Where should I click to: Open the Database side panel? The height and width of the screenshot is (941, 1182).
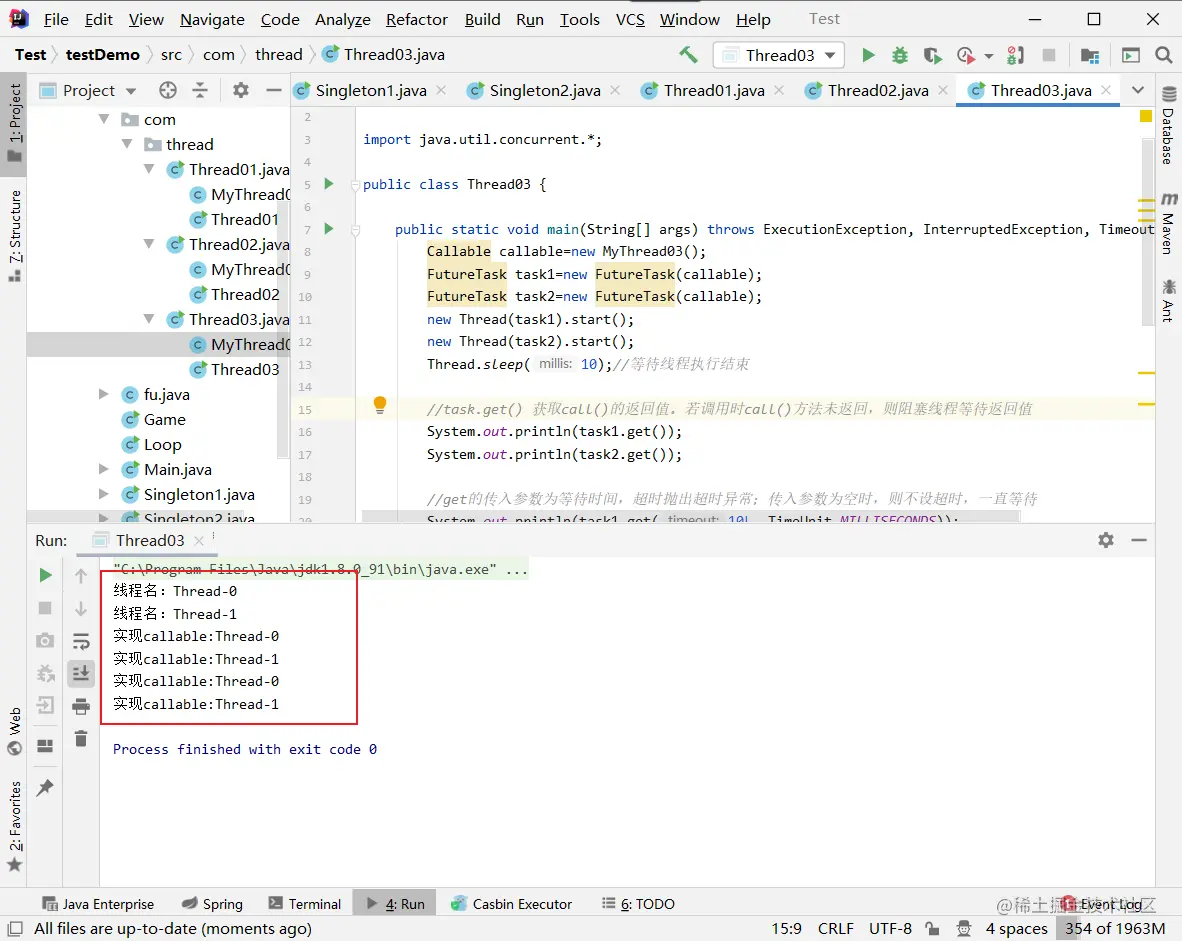pos(1168,125)
